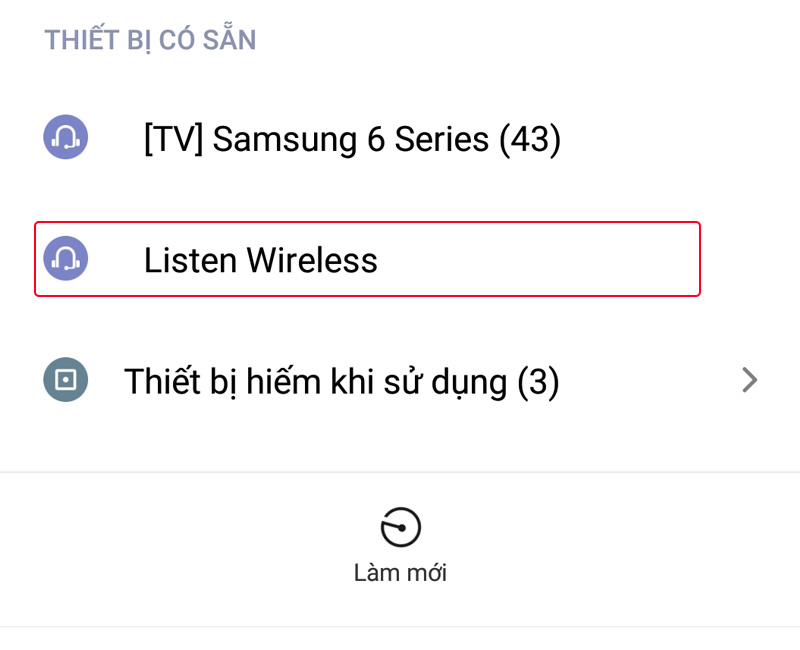Tap the gray rarely used devices group icon
Image resolution: width=800 pixels, height=650 pixels.
(x=66, y=380)
